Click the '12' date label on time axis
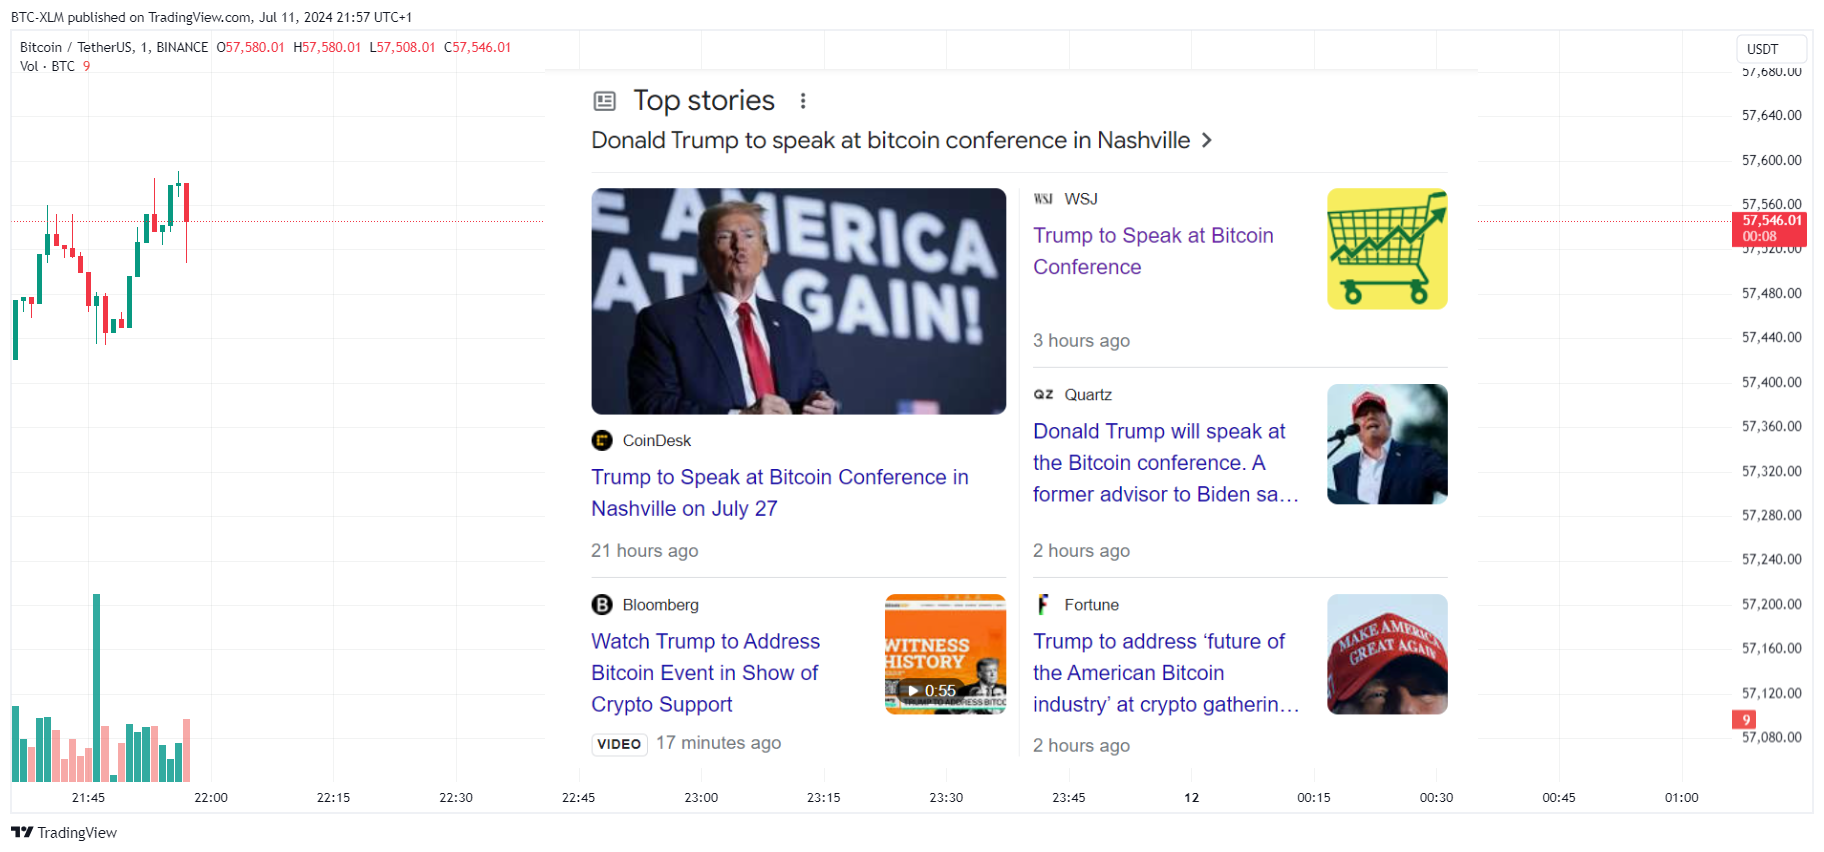Screen dimensions: 1824x852 (1191, 798)
